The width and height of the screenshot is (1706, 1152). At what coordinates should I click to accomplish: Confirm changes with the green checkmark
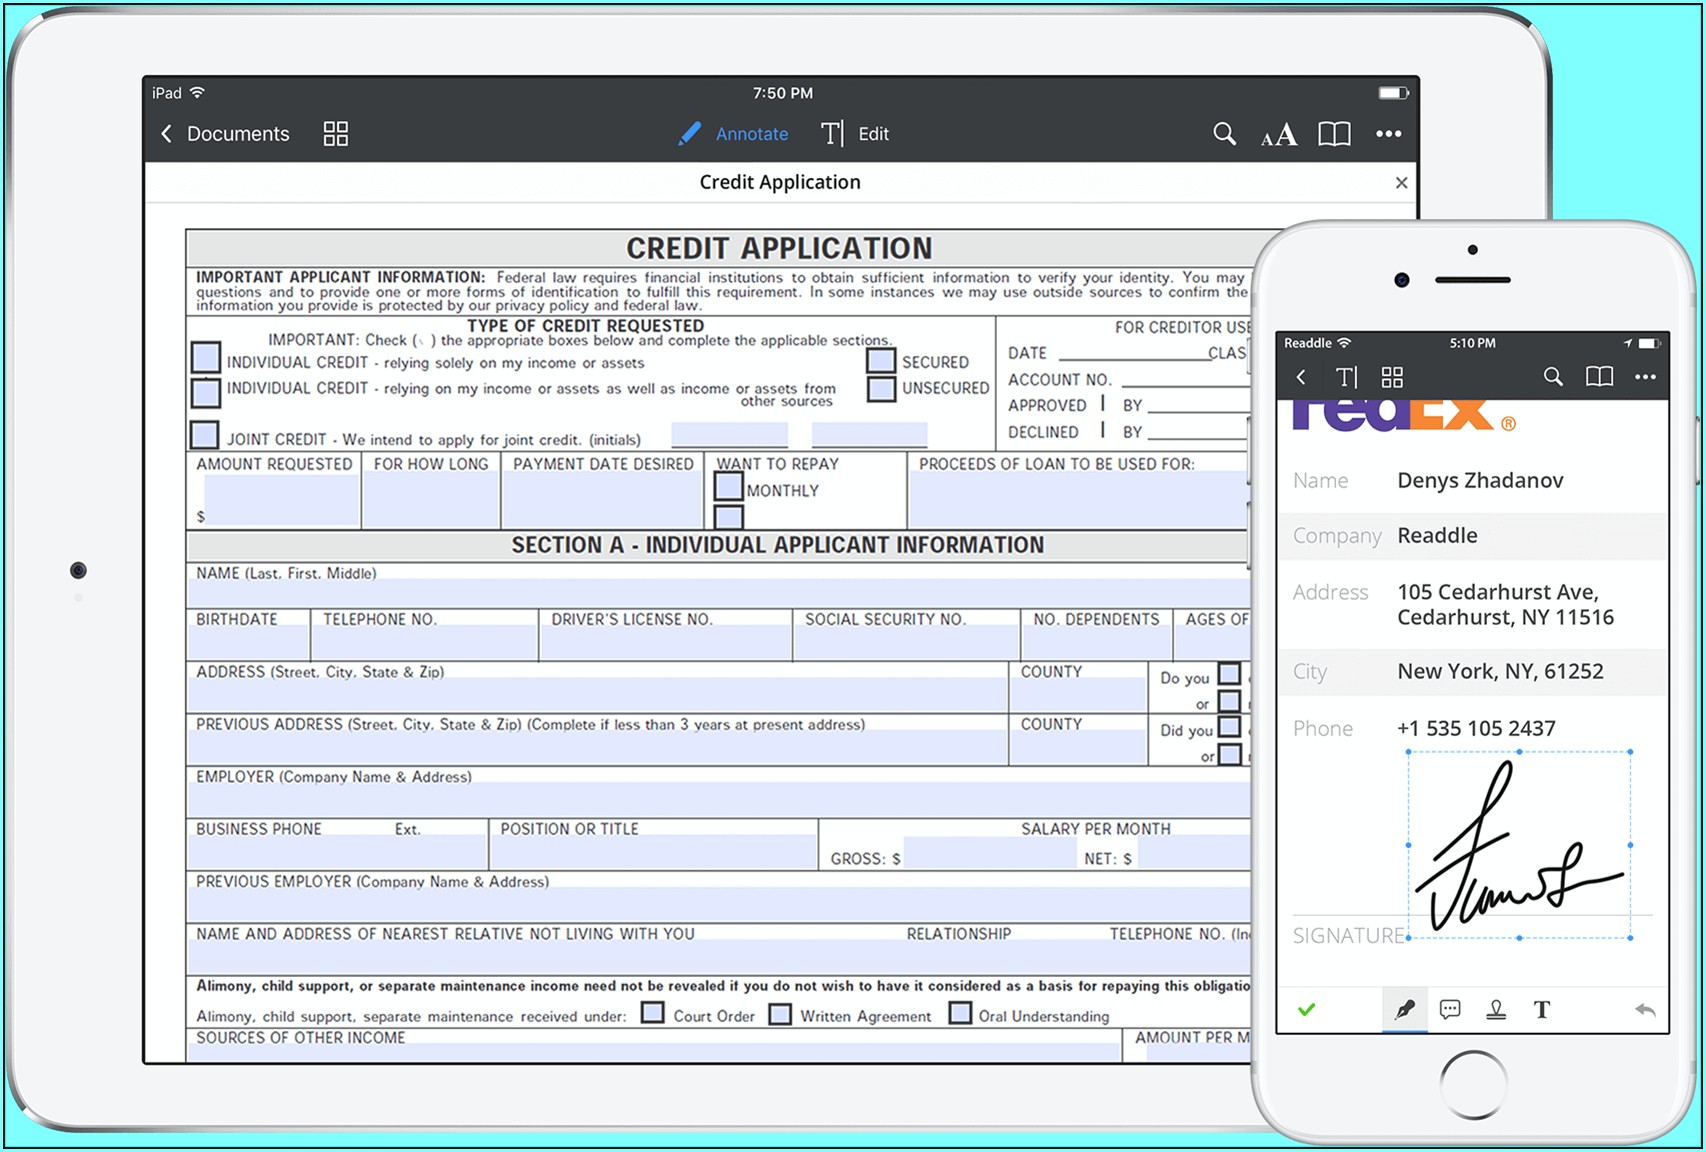(1306, 1010)
